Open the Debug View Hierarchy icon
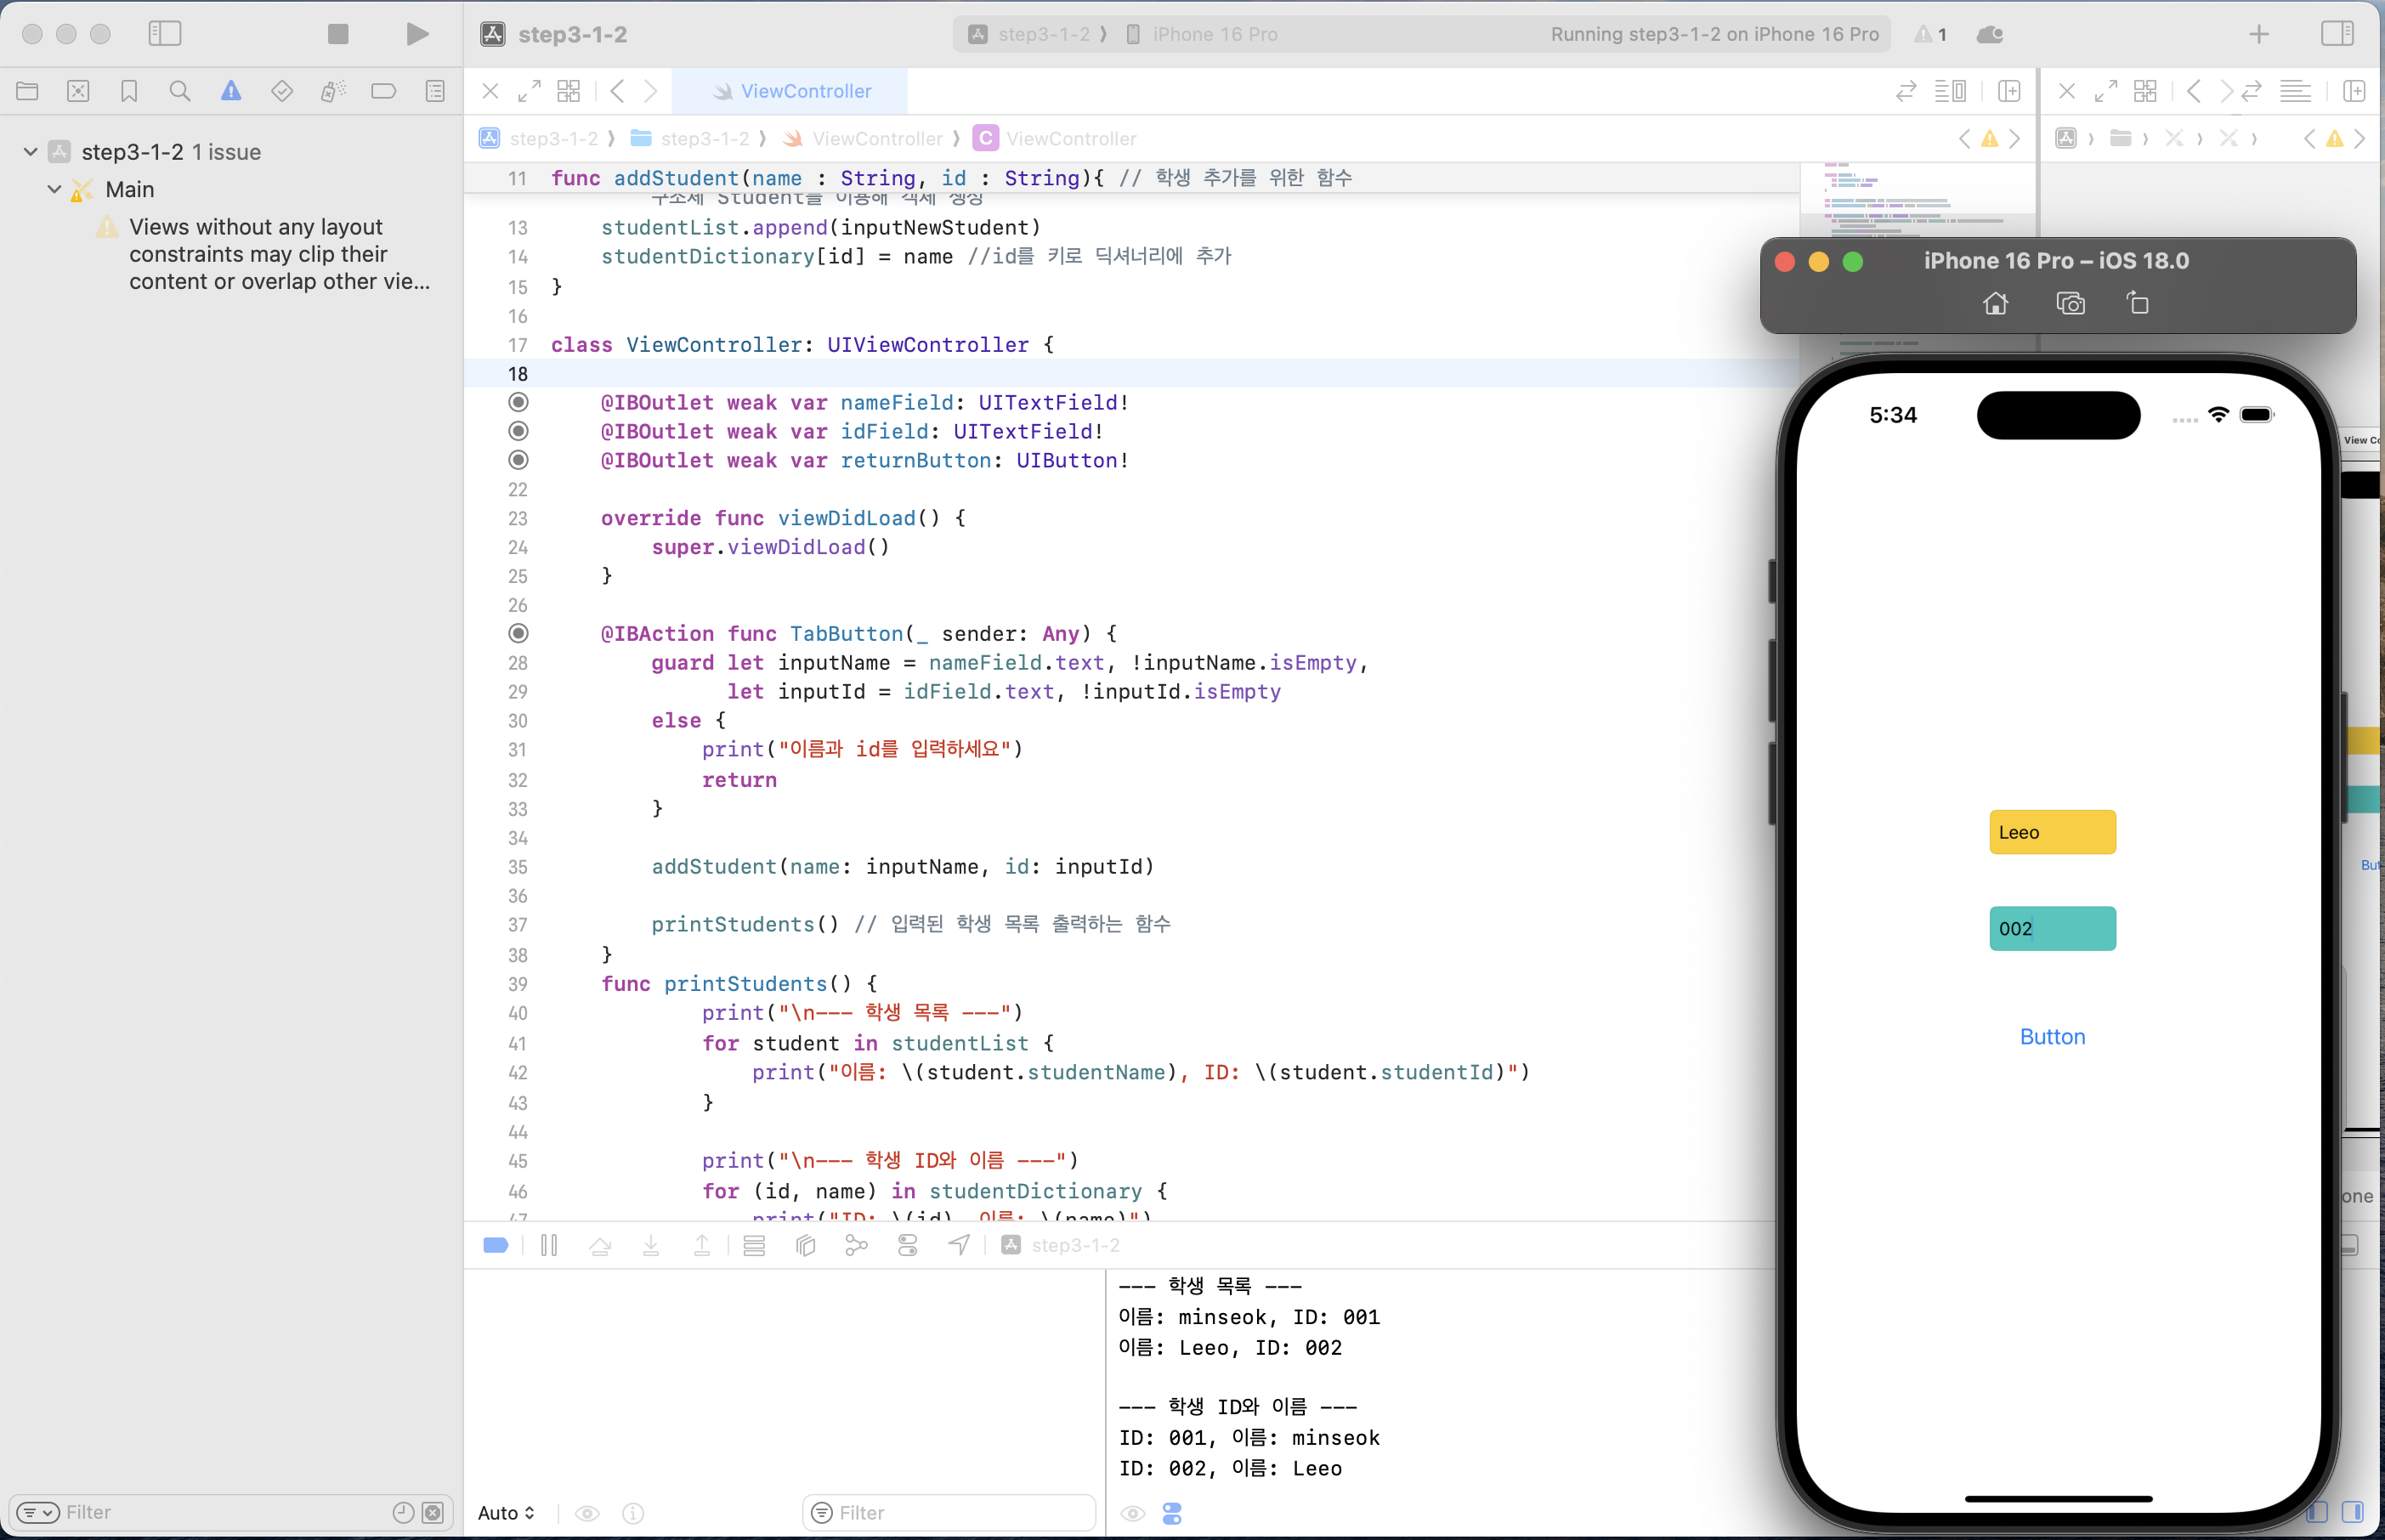 (x=806, y=1245)
